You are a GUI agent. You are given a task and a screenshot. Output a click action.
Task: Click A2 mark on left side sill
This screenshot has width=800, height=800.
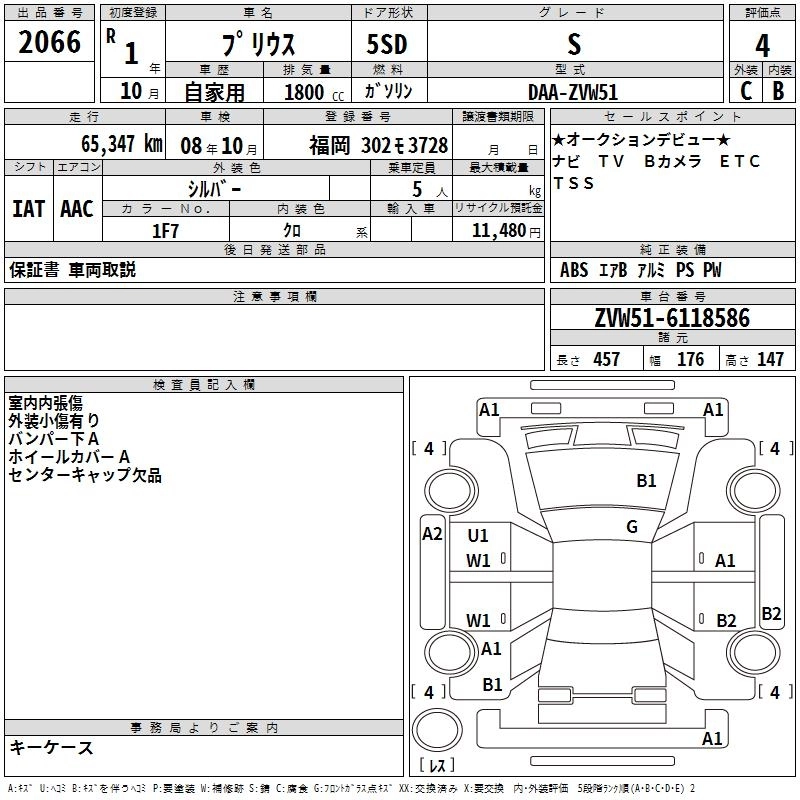tap(432, 534)
